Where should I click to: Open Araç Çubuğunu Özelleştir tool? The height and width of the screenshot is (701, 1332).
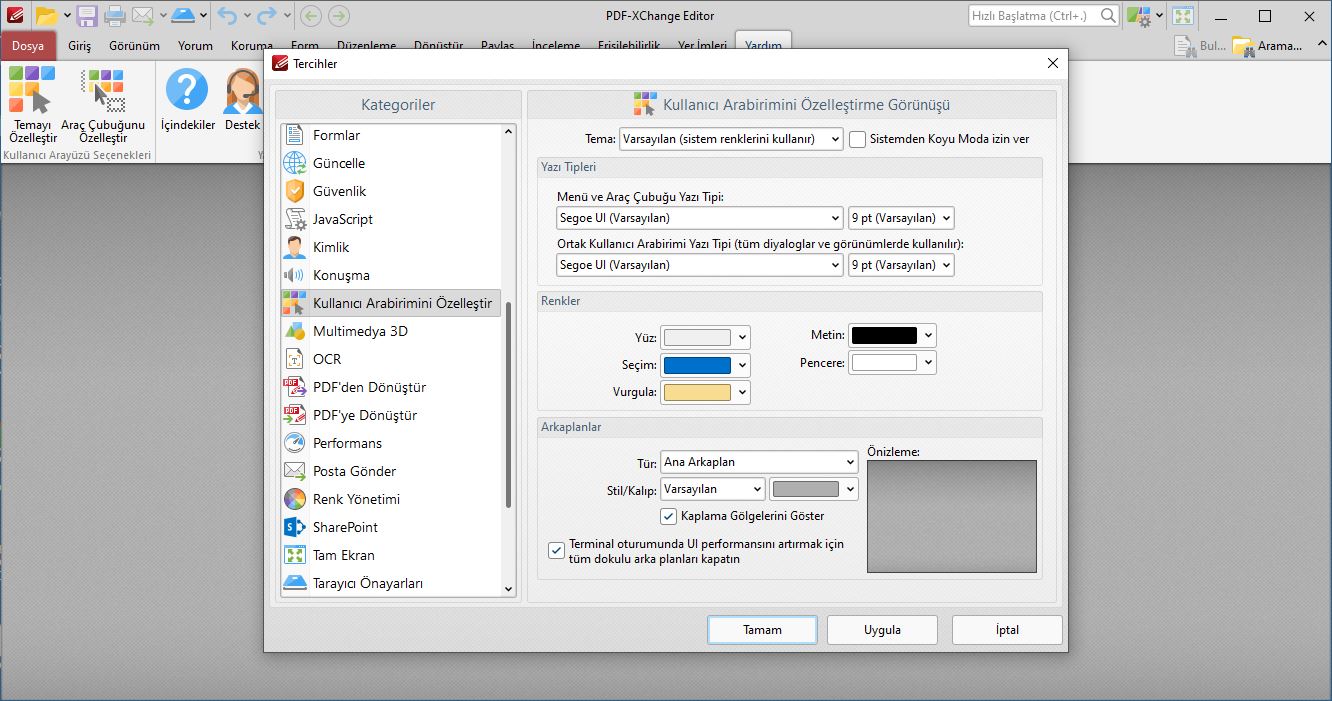pos(103,104)
